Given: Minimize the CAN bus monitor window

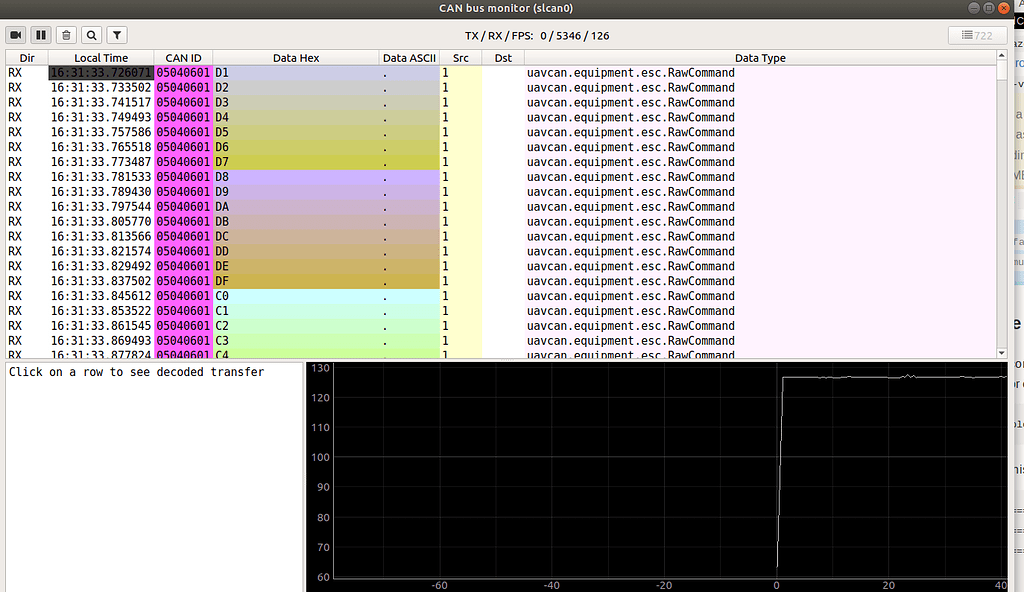Looking at the screenshot, I should (x=974, y=8).
